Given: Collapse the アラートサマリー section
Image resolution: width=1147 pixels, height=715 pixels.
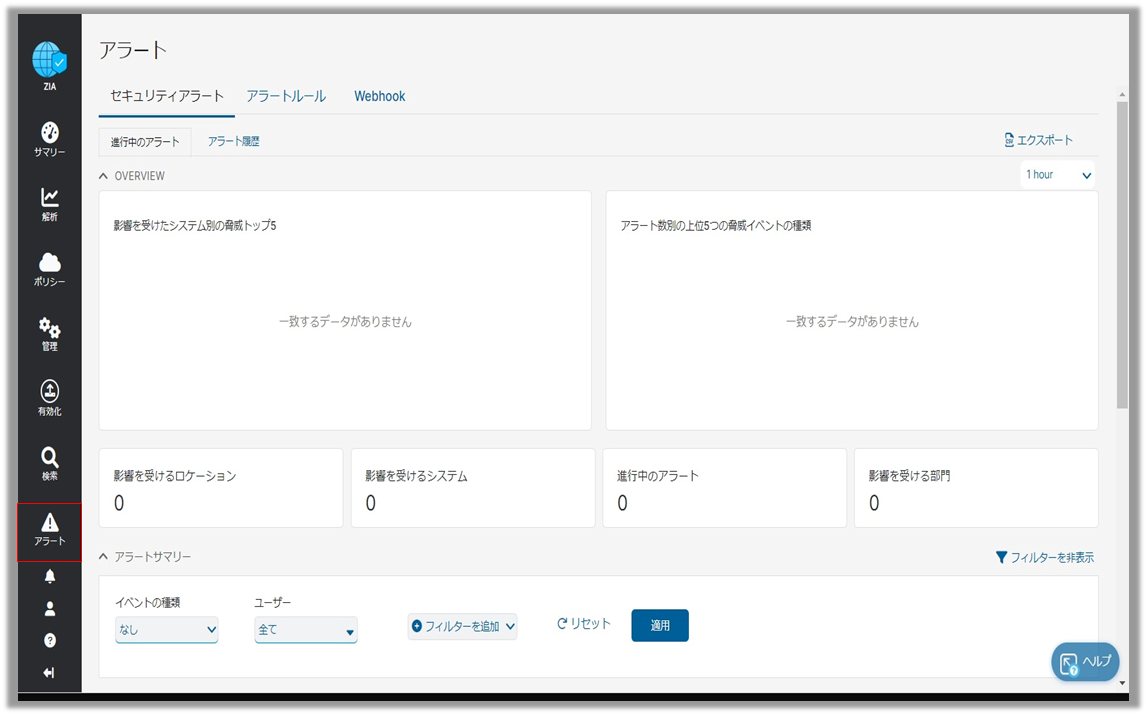Looking at the screenshot, I should (103, 557).
